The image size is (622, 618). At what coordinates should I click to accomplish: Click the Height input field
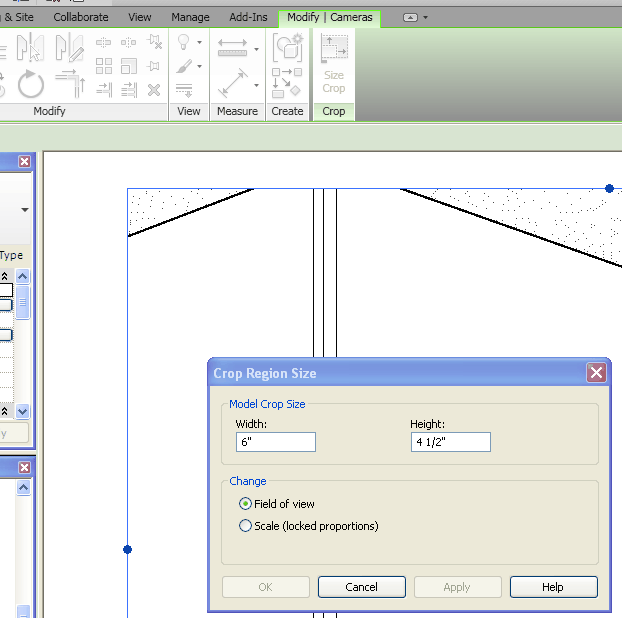coord(450,442)
